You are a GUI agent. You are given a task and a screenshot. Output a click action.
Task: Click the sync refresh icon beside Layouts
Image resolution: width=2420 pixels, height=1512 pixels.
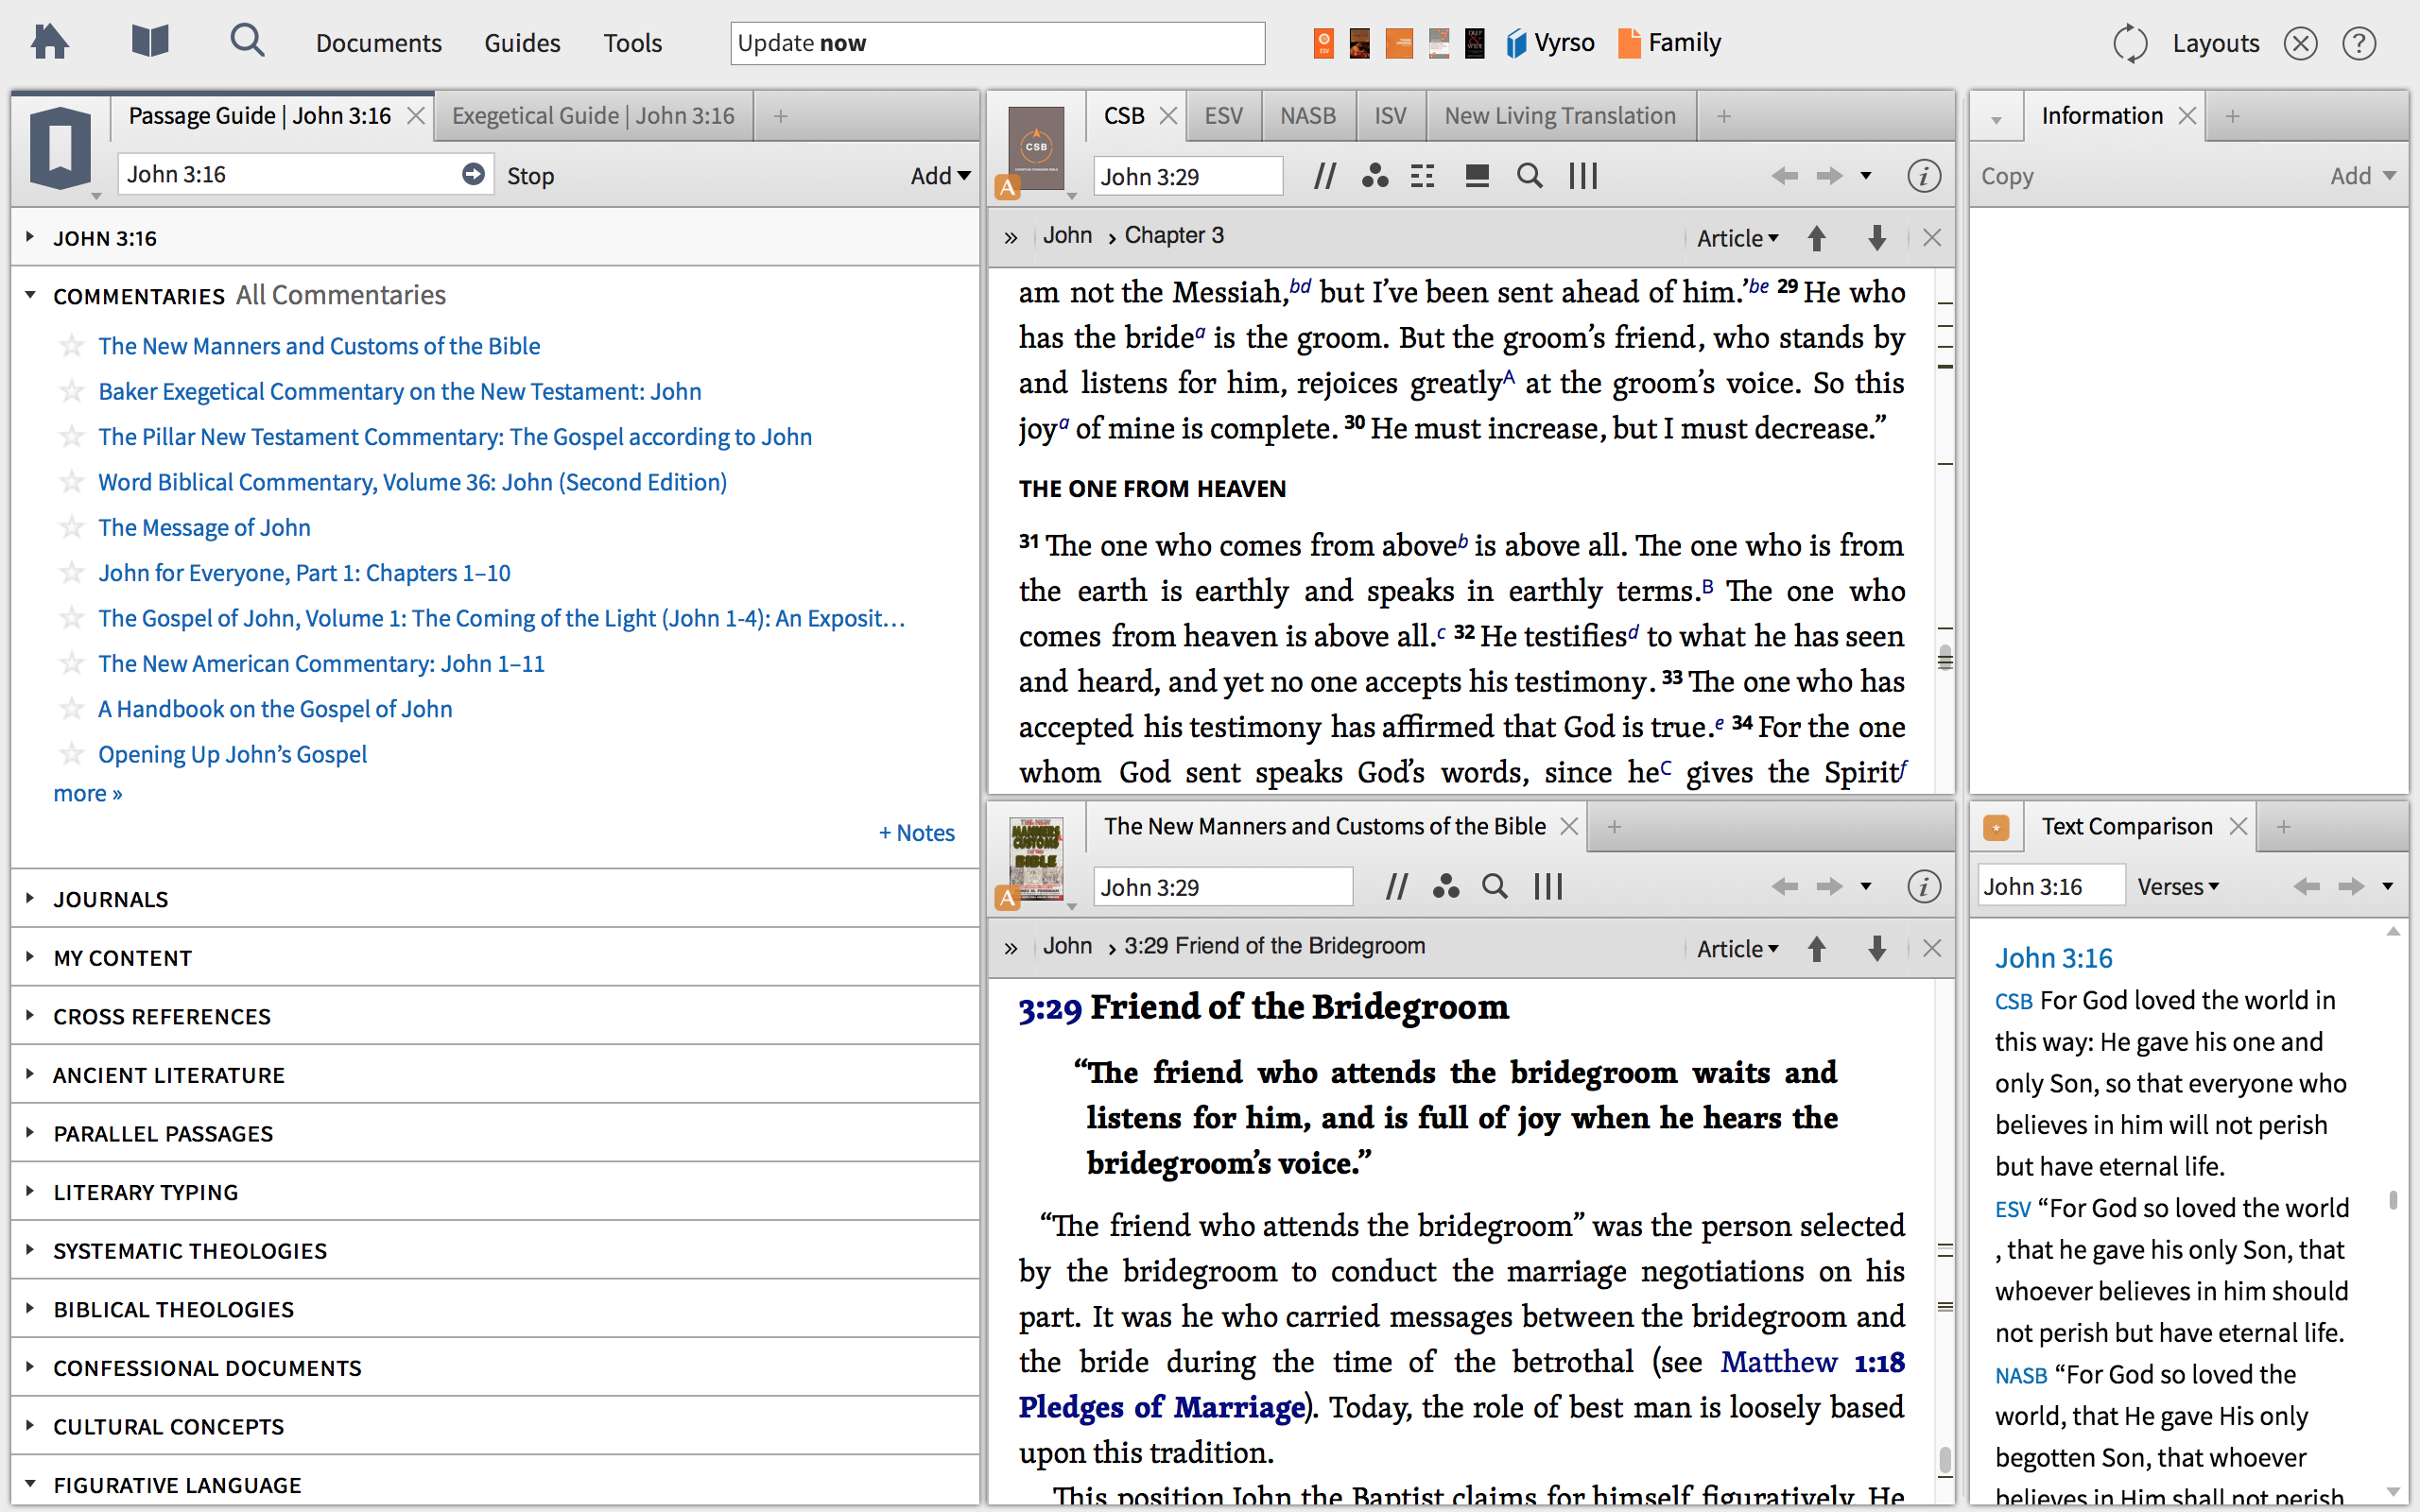[x=2129, y=43]
